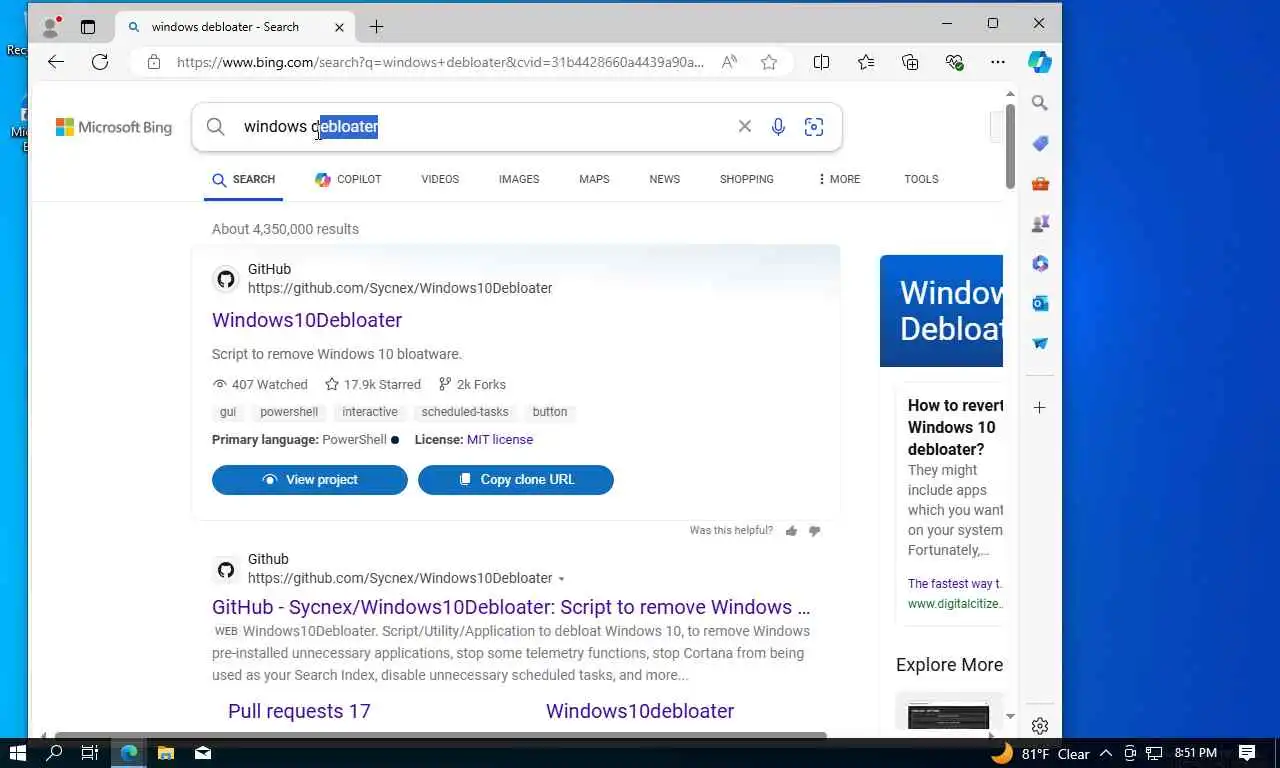Open the Collections icon in toolbar
Image resolution: width=1280 pixels, height=768 pixels.
pos(910,62)
